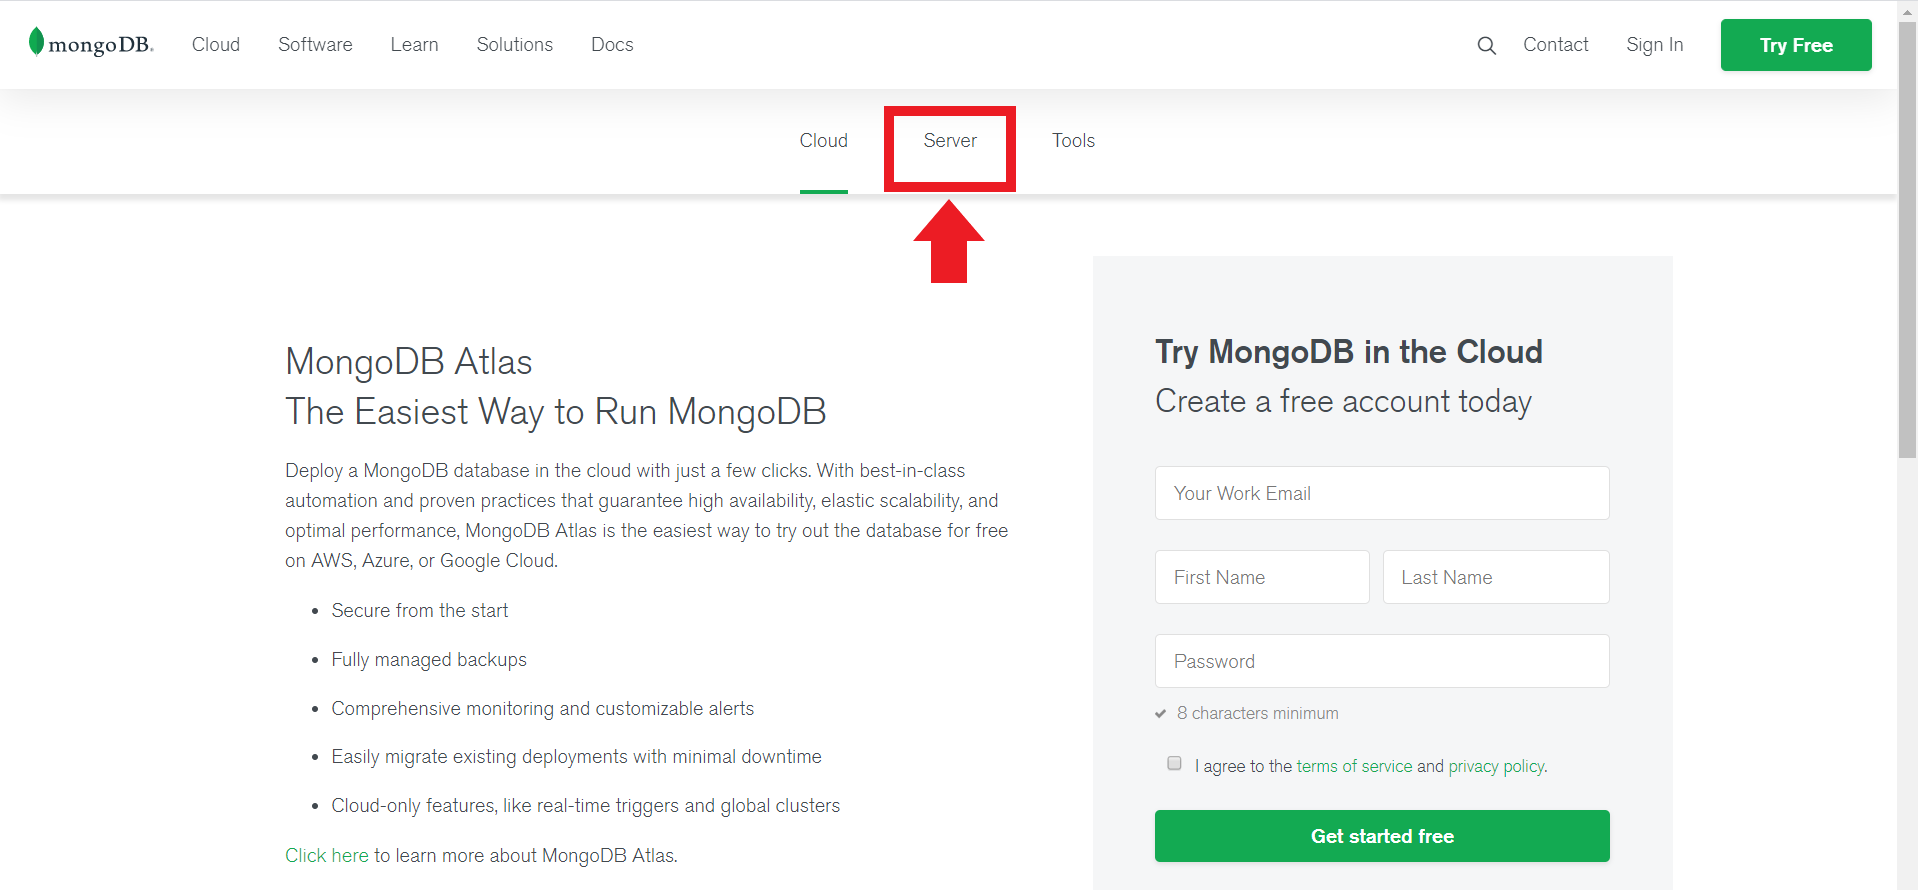The image size is (1918, 890).
Task: Click 'Fully managed backups' bullet text
Action: 429,659
